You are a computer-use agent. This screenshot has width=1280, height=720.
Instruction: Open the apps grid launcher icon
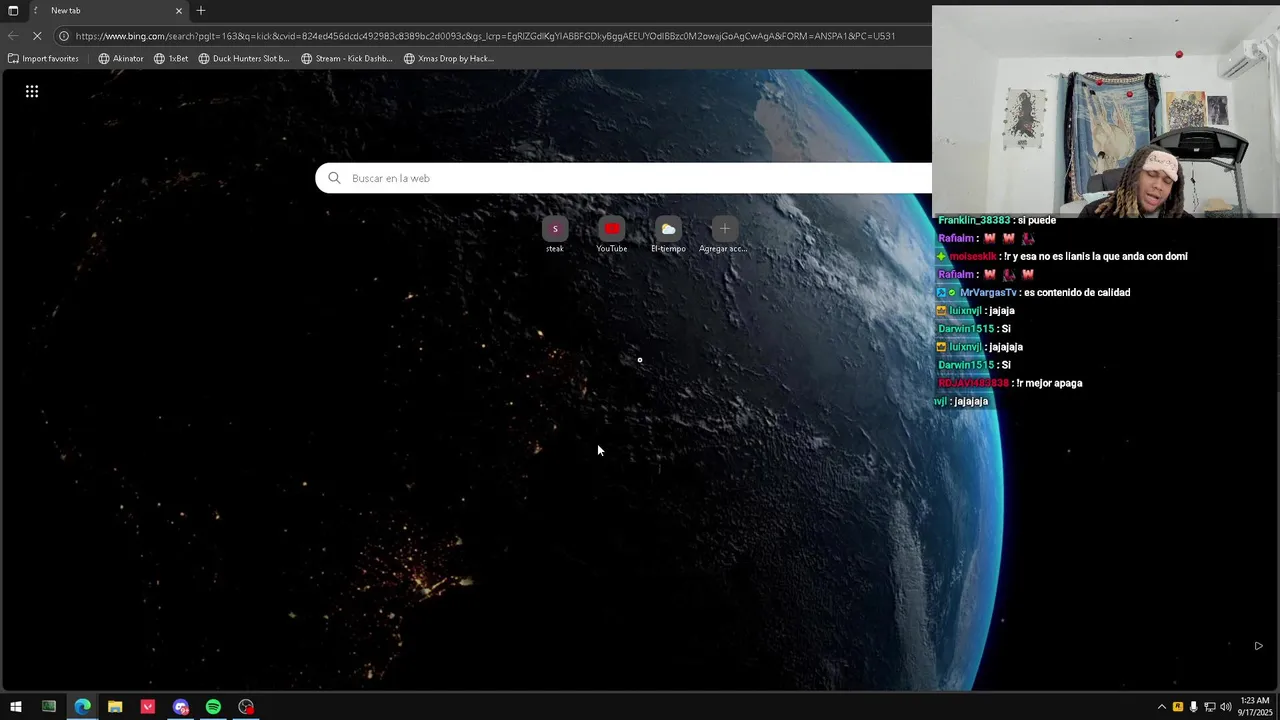pyautogui.click(x=32, y=91)
